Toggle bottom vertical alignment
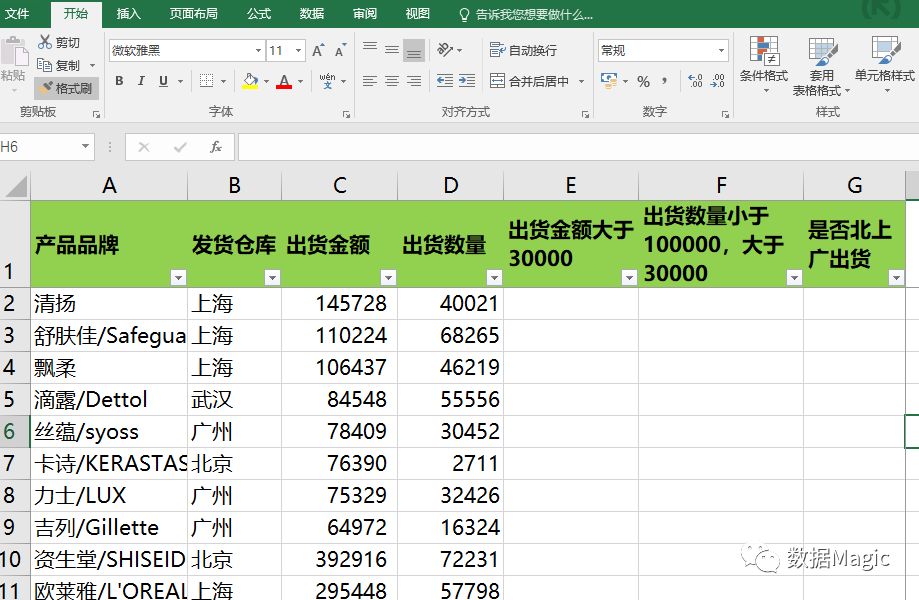The image size is (919, 600). [414, 50]
